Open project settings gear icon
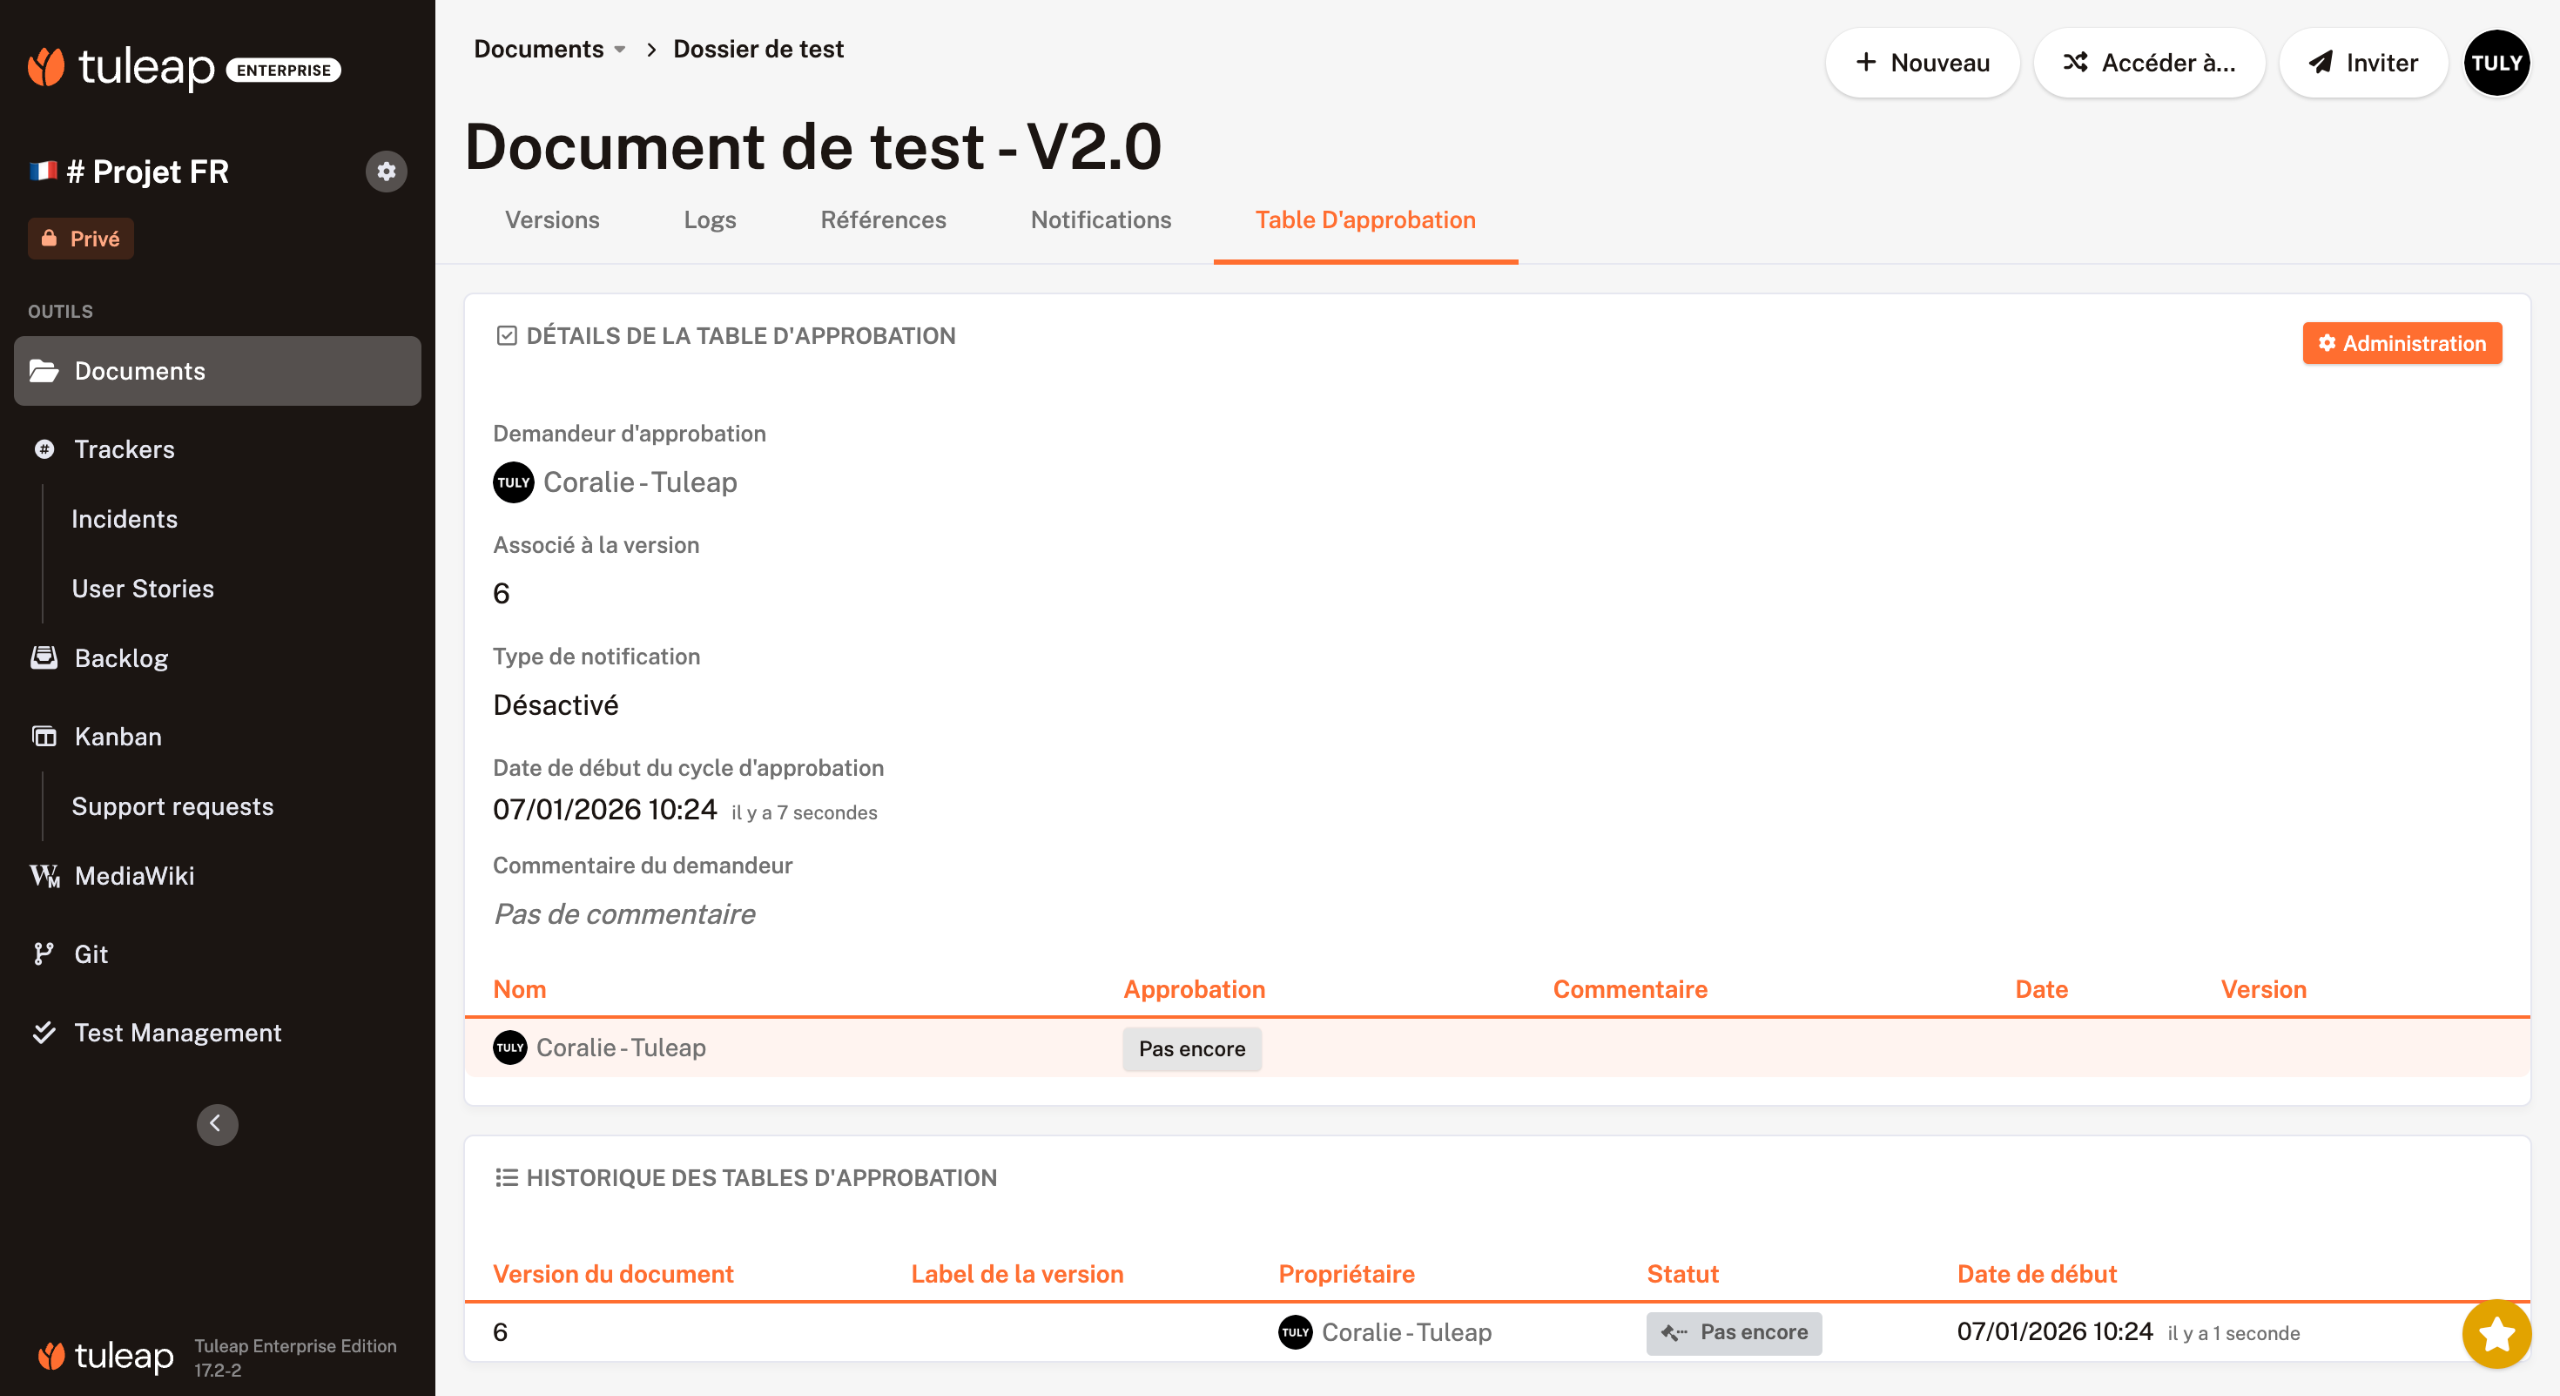 pos(386,171)
